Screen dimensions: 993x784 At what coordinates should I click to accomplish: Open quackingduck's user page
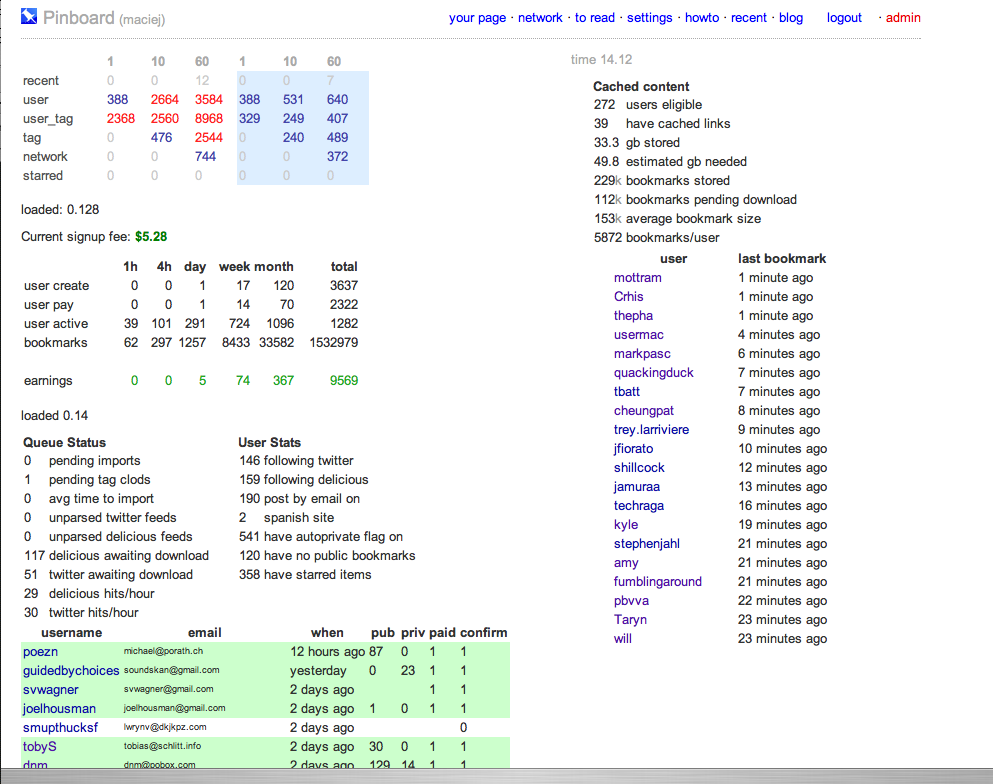pyautogui.click(x=654, y=372)
